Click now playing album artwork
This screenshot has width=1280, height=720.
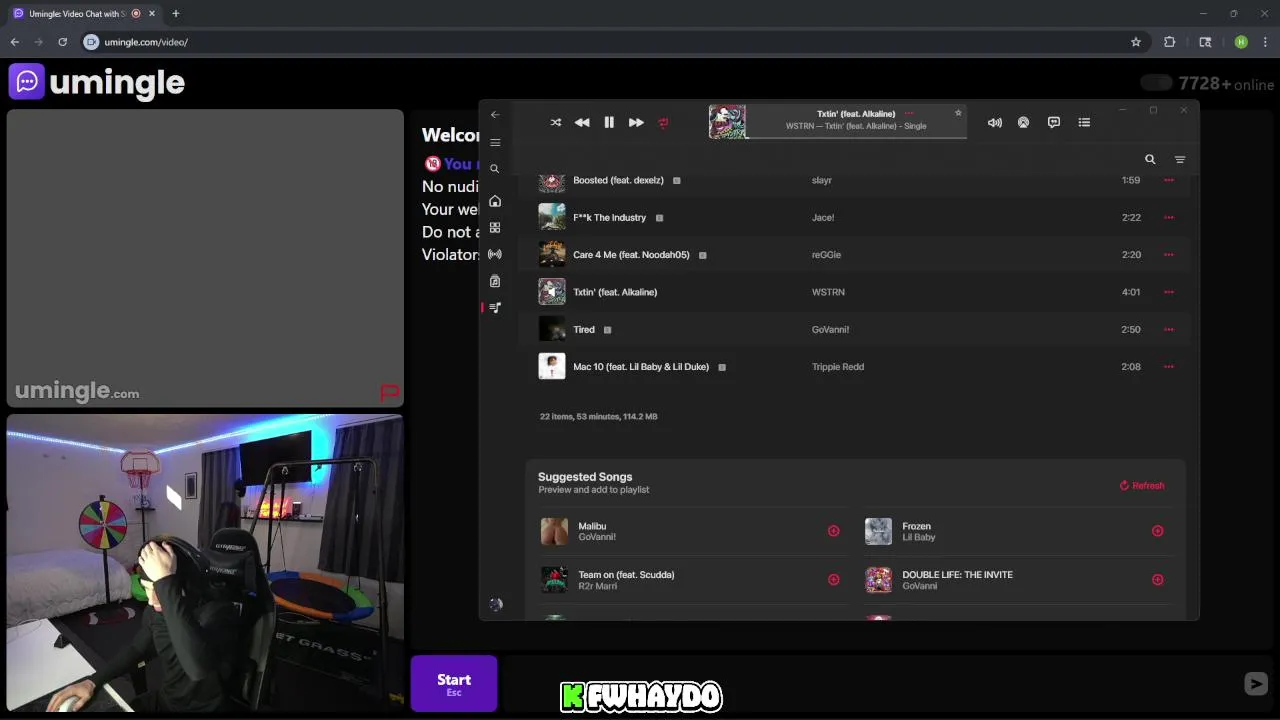tap(727, 122)
